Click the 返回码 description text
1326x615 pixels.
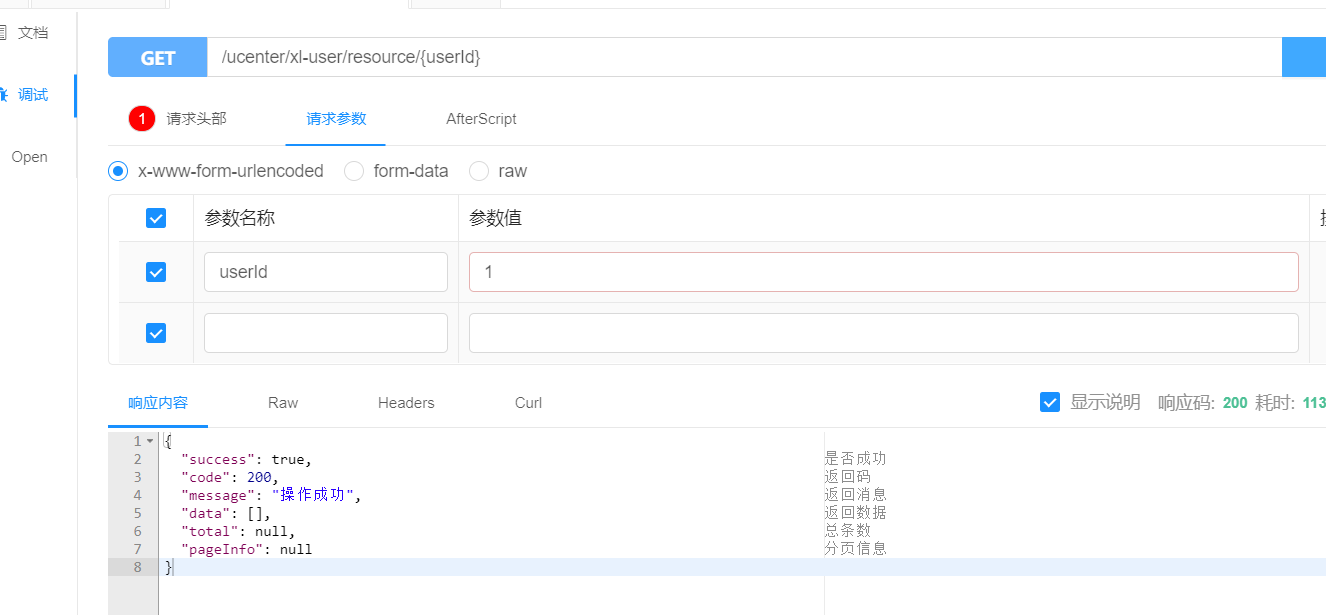click(x=847, y=477)
